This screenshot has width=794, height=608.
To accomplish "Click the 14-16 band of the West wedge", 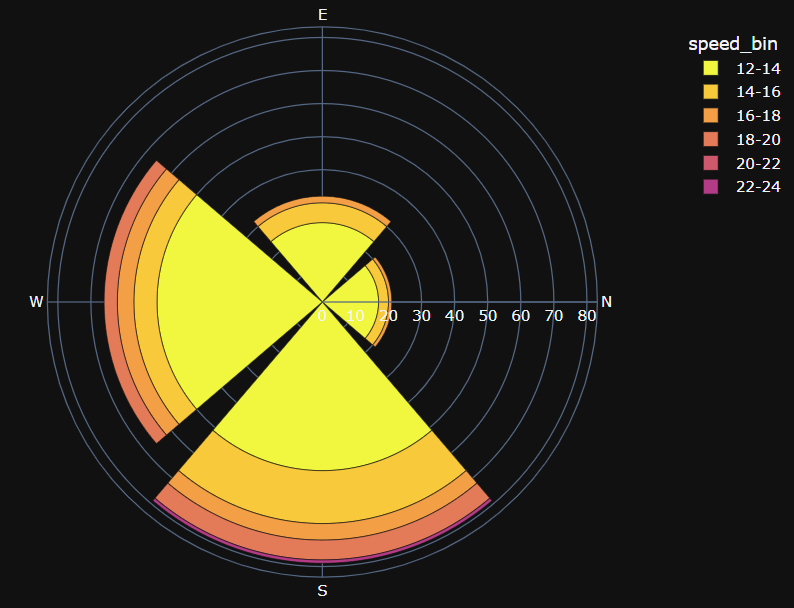I will click(x=146, y=302).
